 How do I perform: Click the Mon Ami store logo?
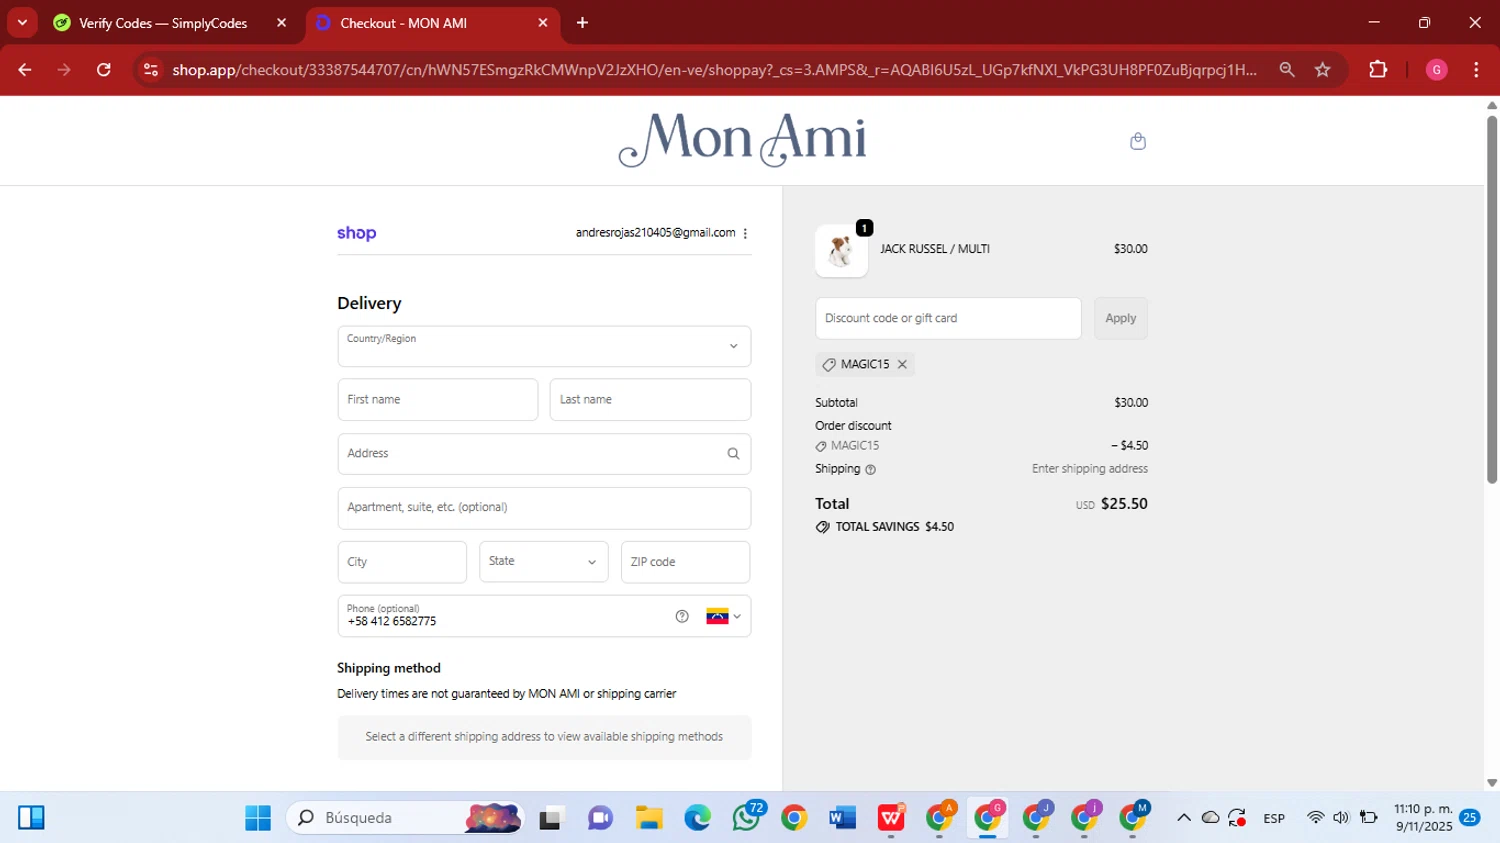(743, 139)
